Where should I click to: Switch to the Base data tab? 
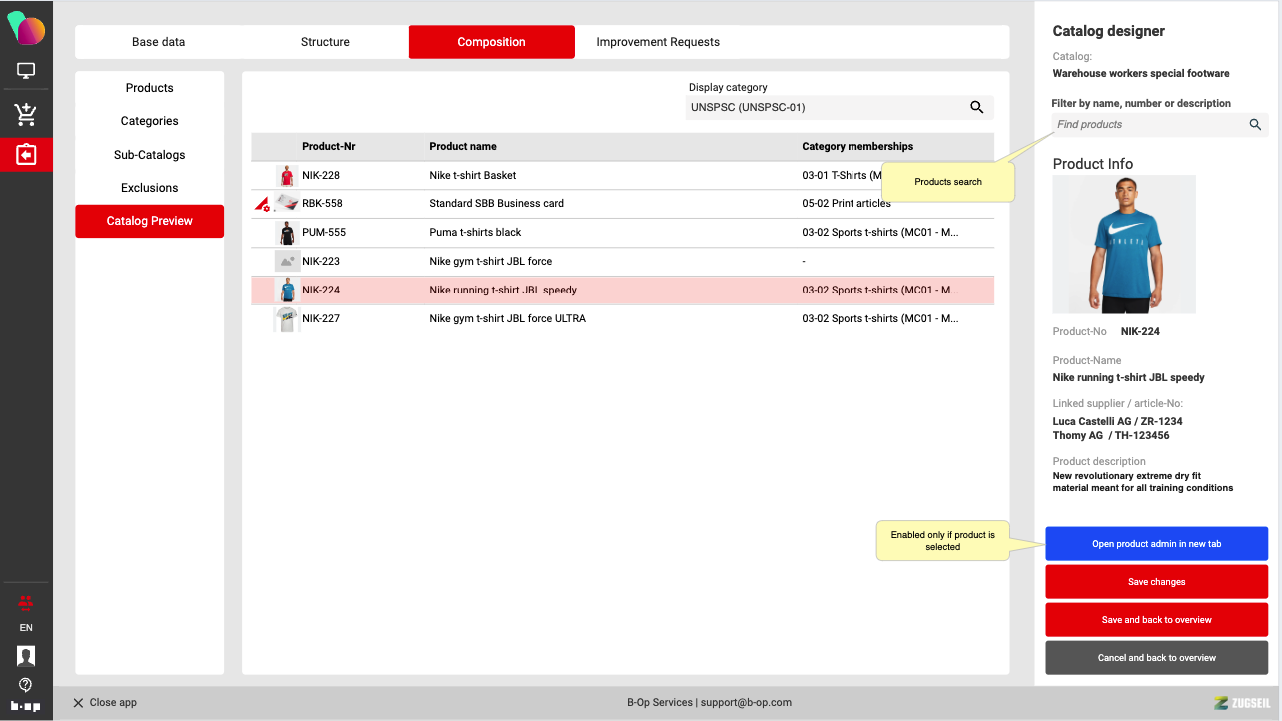[x=158, y=42]
